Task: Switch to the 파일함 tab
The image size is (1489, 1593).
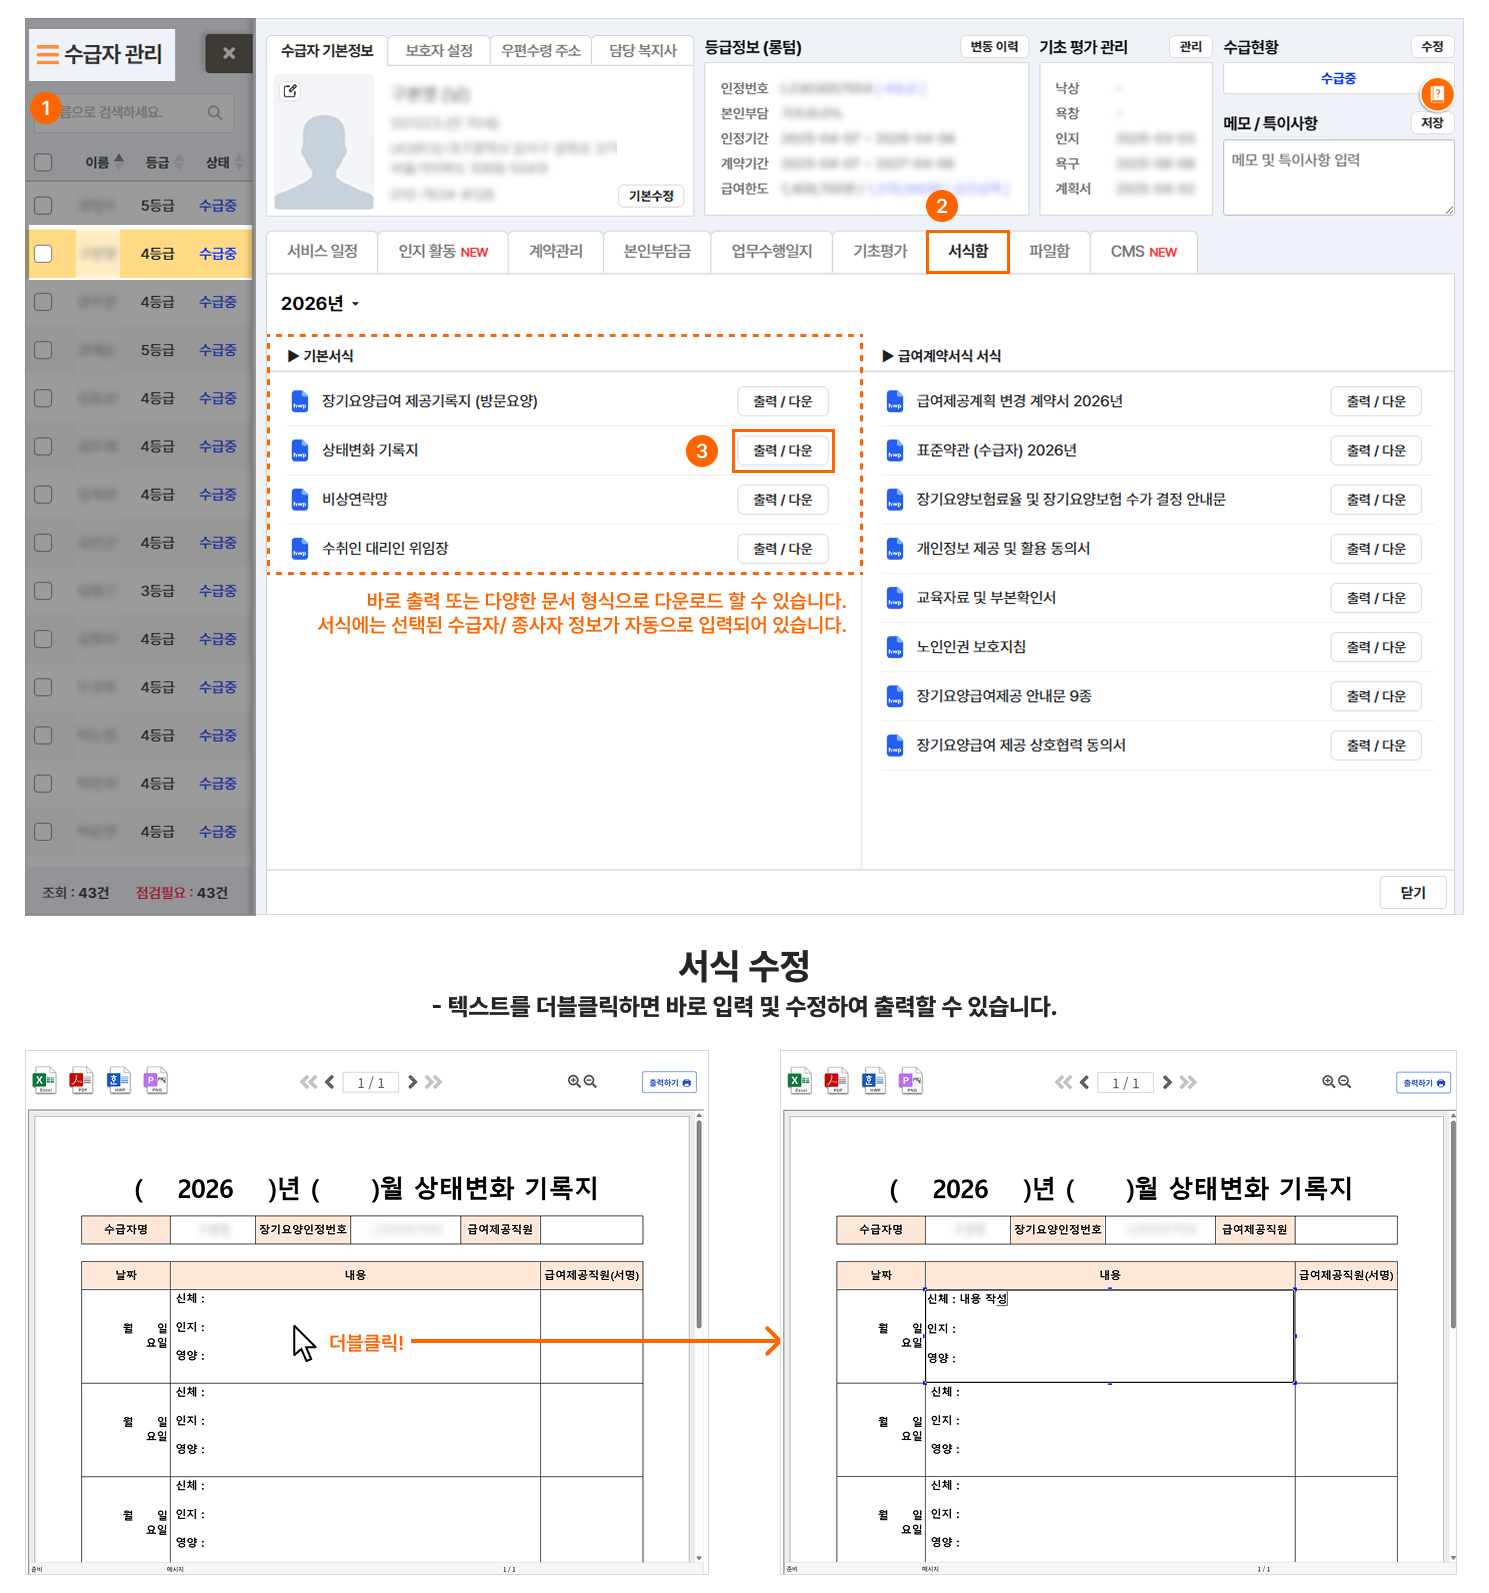Action: pos(1049,252)
